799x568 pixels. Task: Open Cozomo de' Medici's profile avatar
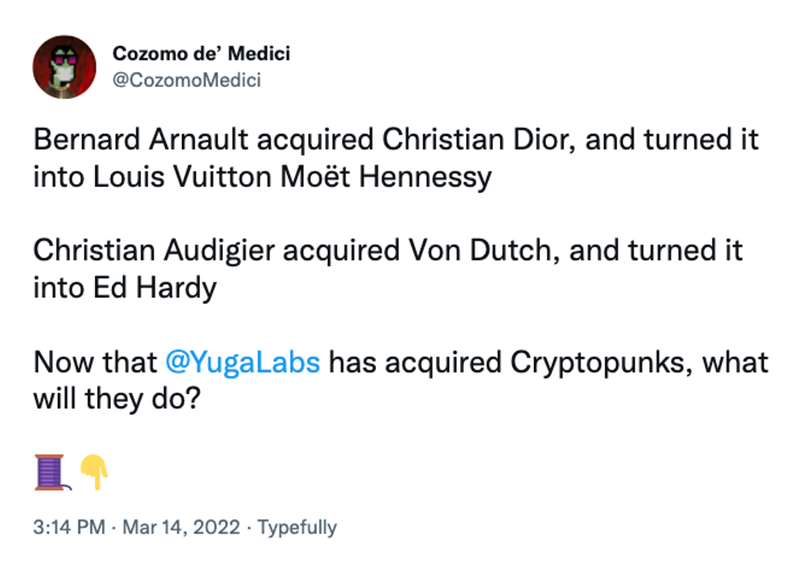coord(64,67)
